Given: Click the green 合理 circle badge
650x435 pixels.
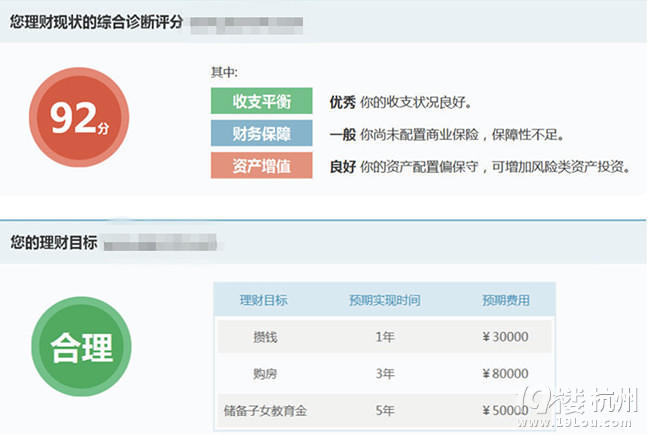Looking at the screenshot, I should [80, 345].
